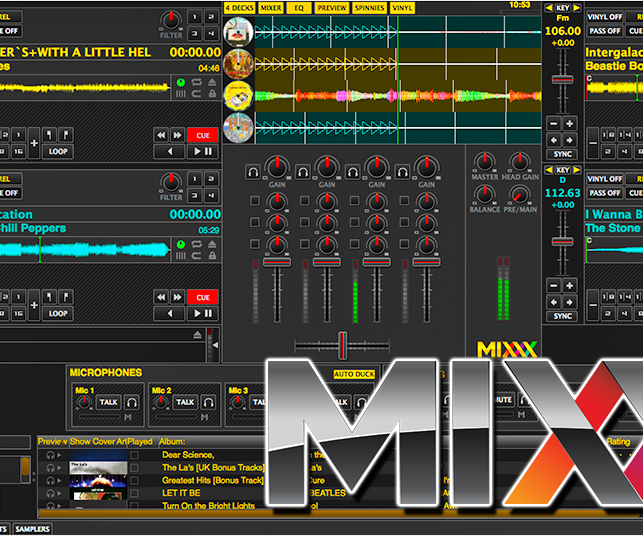Click the MASTER volume knob
Screen dimensions: 643x536
coord(485,162)
